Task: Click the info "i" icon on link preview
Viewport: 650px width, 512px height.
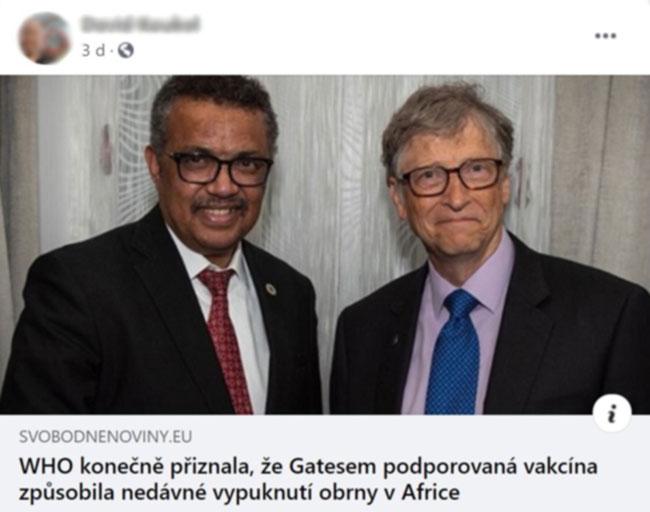Action: tap(612, 413)
